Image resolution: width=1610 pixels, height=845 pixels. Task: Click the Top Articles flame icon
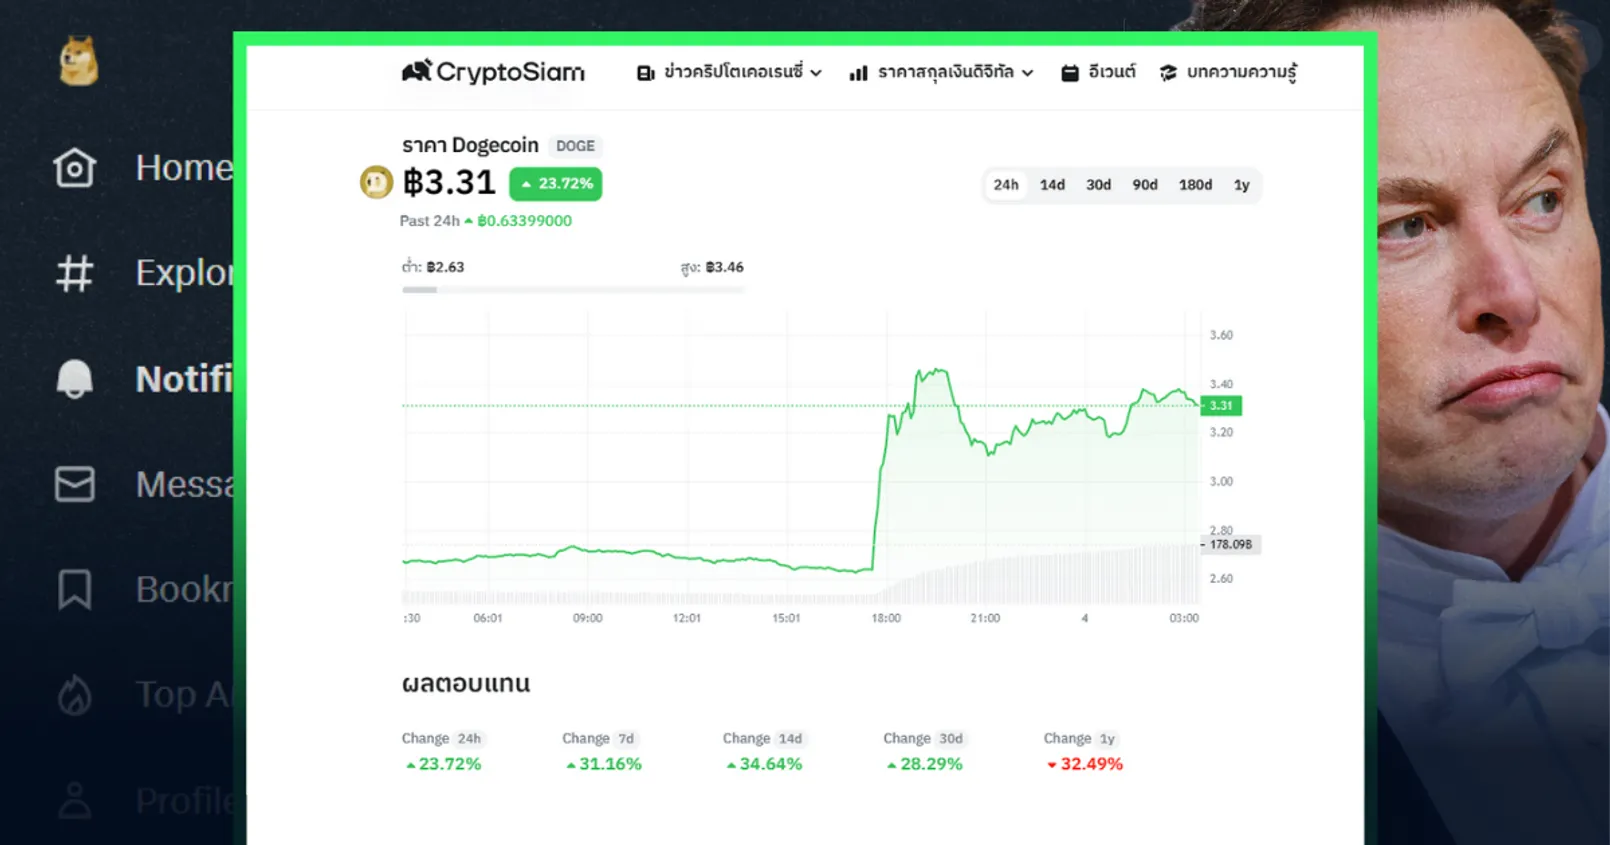pos(75,695)
